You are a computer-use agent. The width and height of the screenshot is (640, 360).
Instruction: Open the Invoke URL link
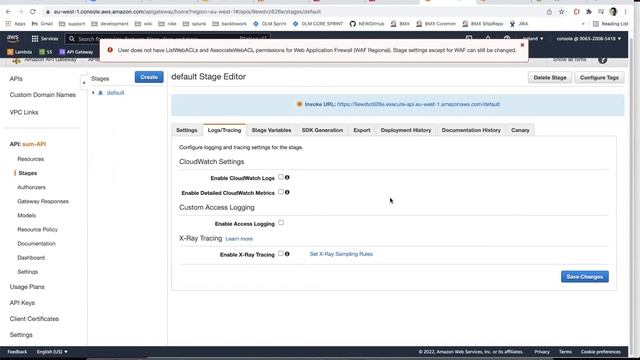[x=418, y=104]
